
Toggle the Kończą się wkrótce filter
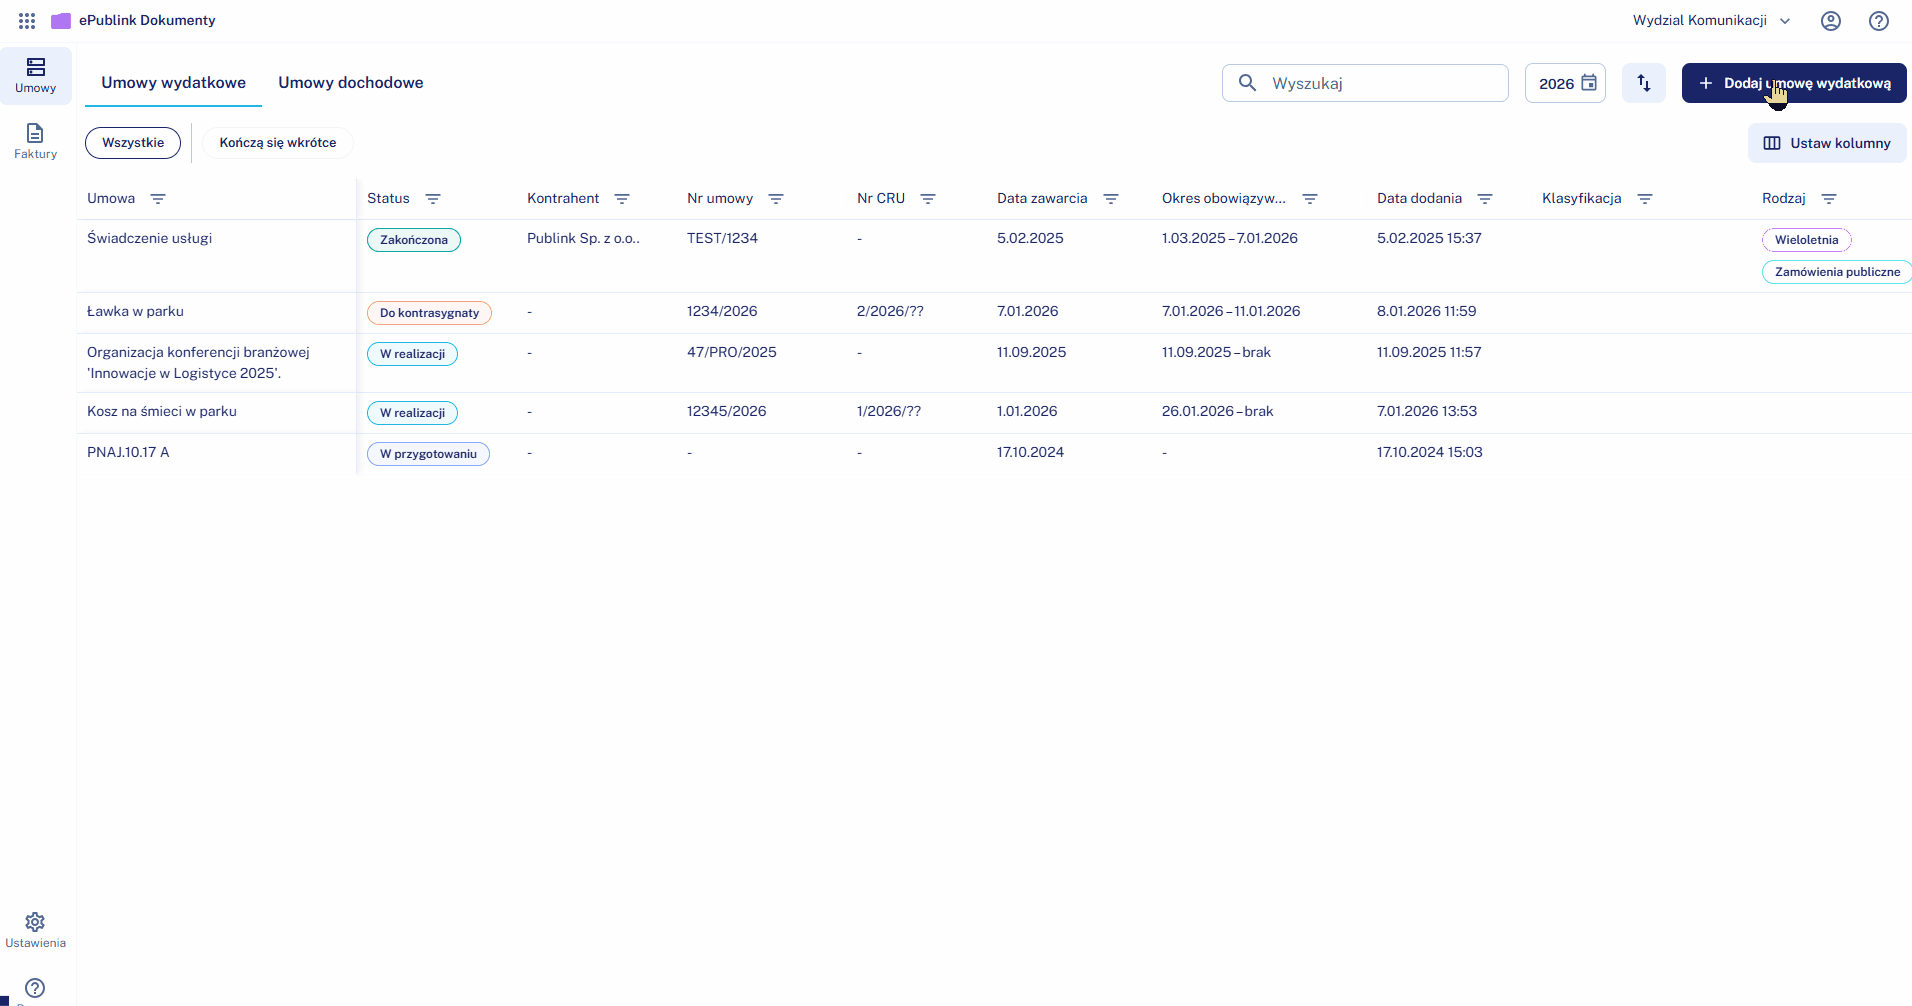tap(278, 143)
